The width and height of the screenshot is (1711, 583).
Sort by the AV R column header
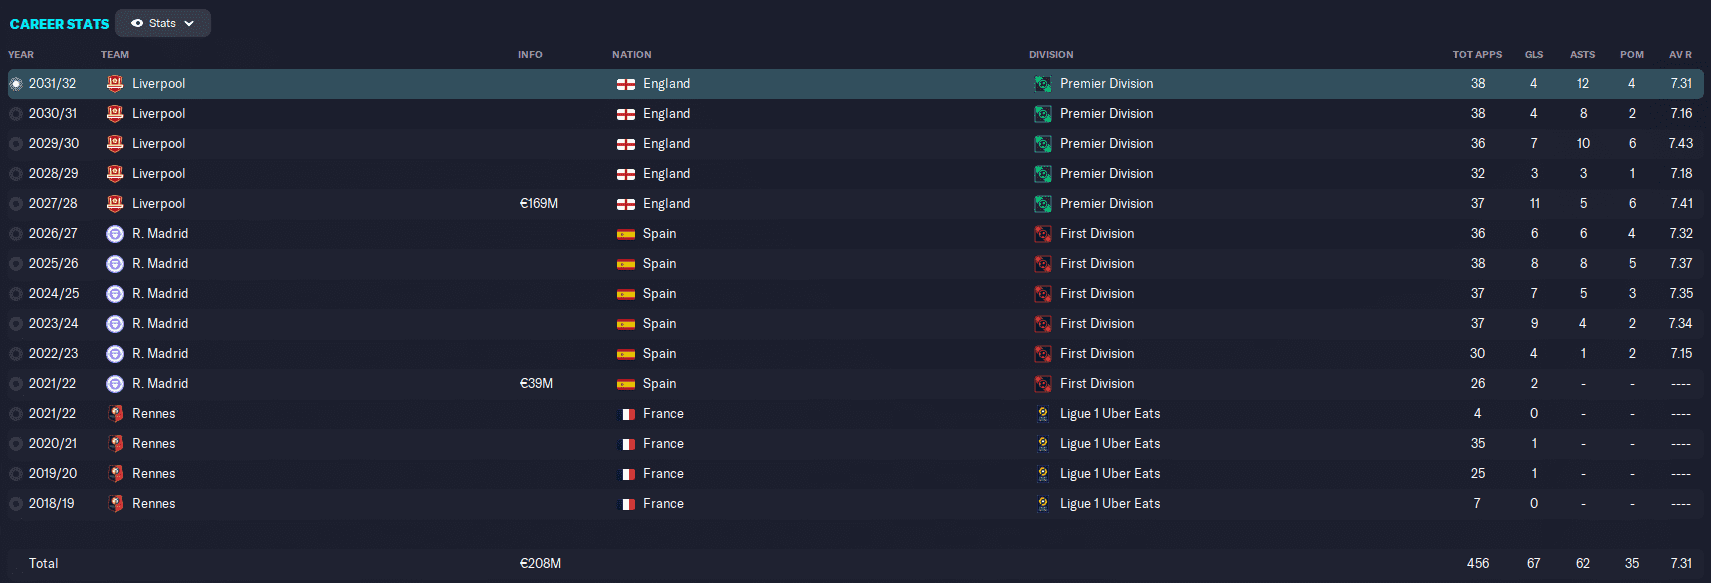coord(1680,55)
